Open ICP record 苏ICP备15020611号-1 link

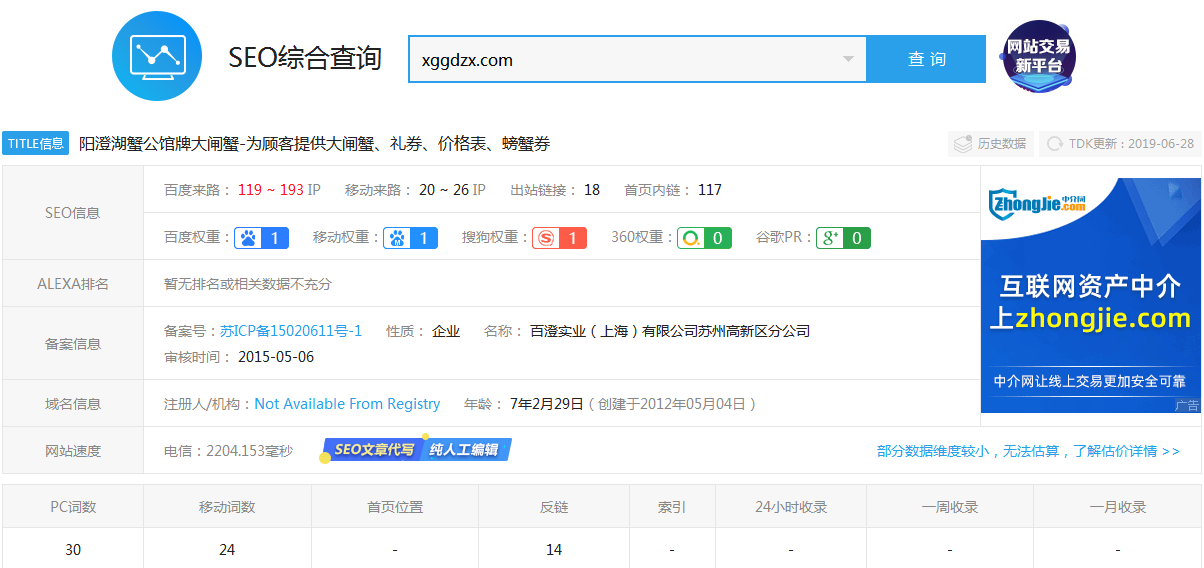point(291,331)
